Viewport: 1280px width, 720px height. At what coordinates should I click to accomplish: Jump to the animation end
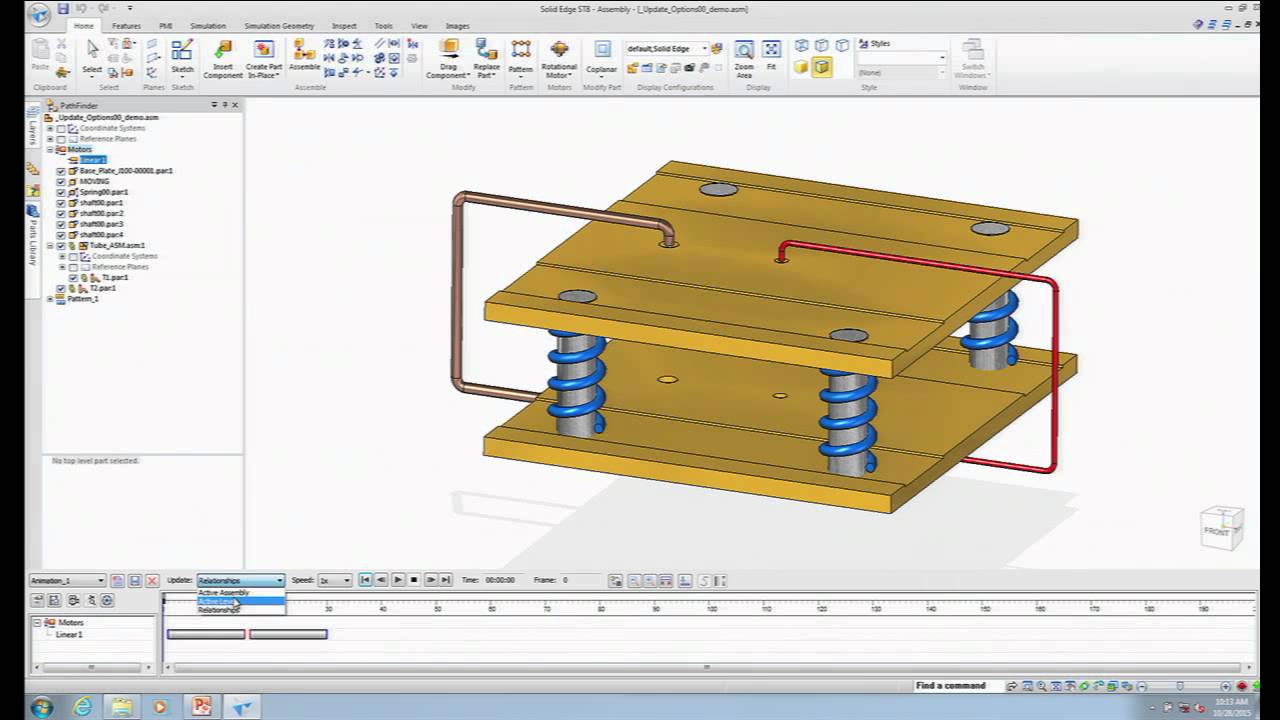click(x=446, y=580)
